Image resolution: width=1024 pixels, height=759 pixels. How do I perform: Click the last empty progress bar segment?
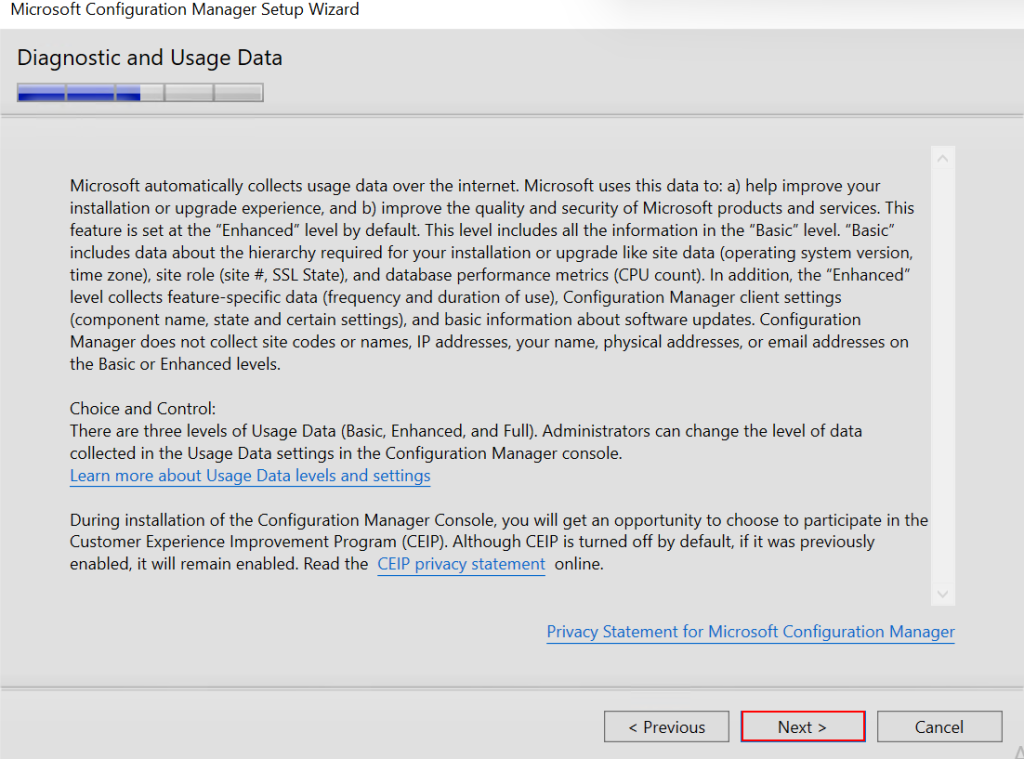[238, 93]
